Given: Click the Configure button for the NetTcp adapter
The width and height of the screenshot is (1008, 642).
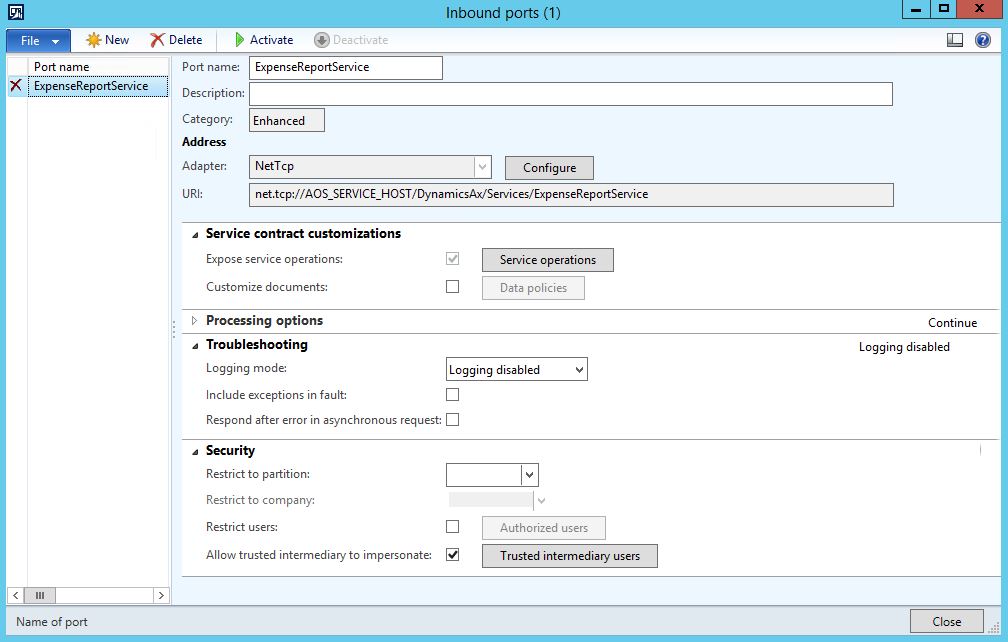Looking at the screenshot, I should [x=549, y=167].
